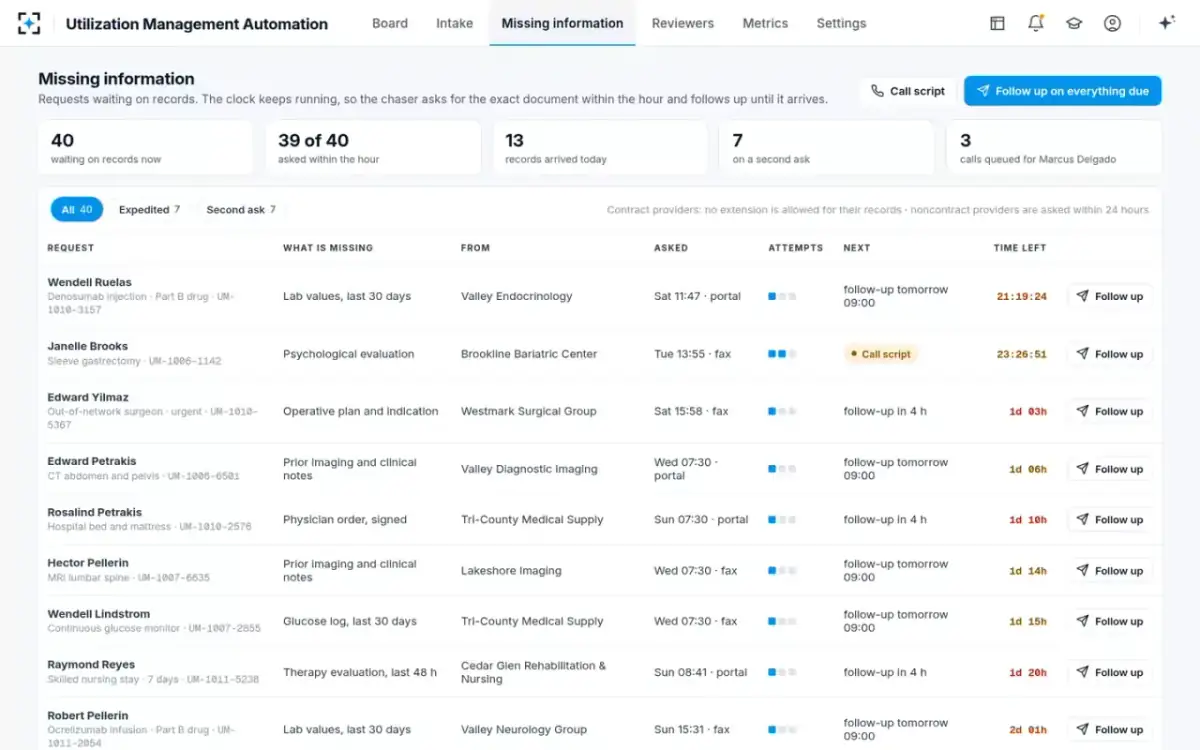Follow up on Raymond Reyes request
Image resolution: width=1200 pixels, height=750 pixels.
(1109, 672)
